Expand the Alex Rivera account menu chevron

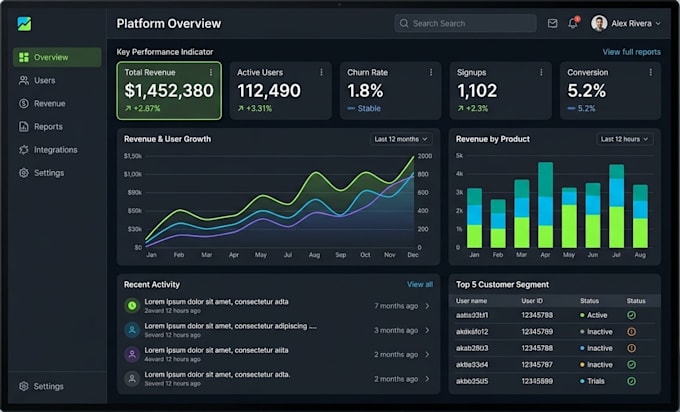click(x=658, y=23)
